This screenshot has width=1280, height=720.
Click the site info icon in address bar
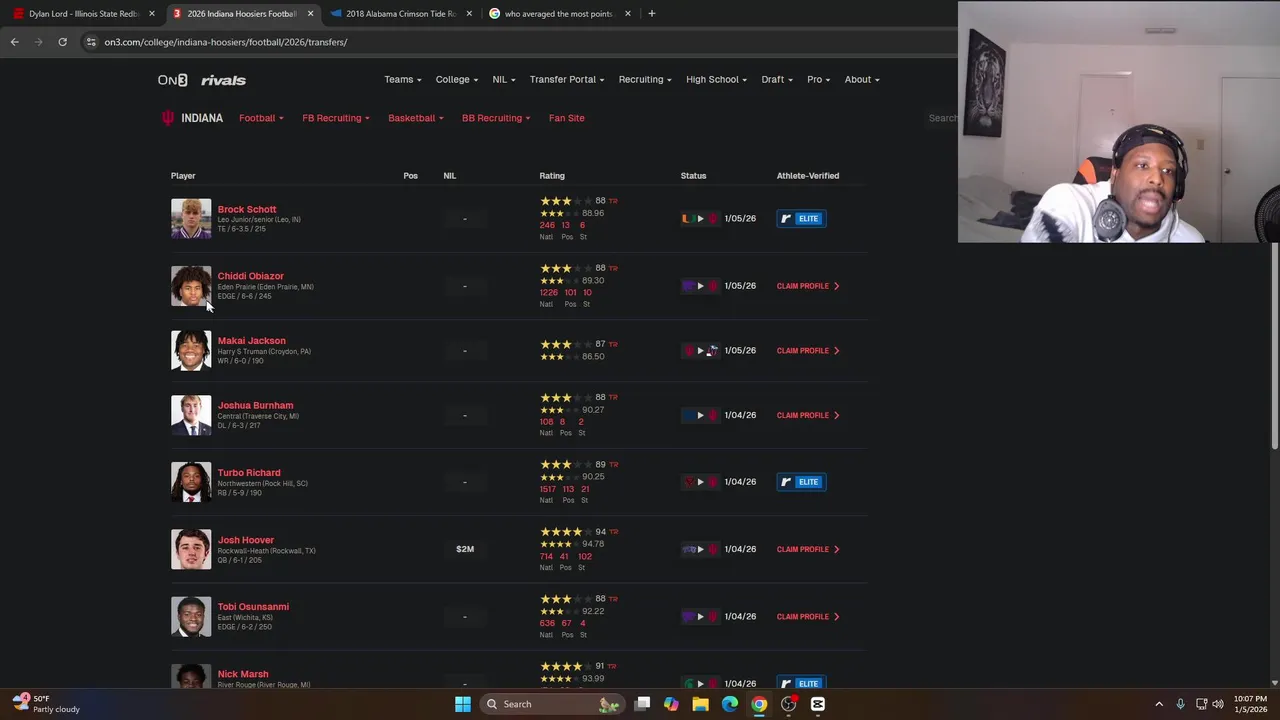click(x=91, y=42)
